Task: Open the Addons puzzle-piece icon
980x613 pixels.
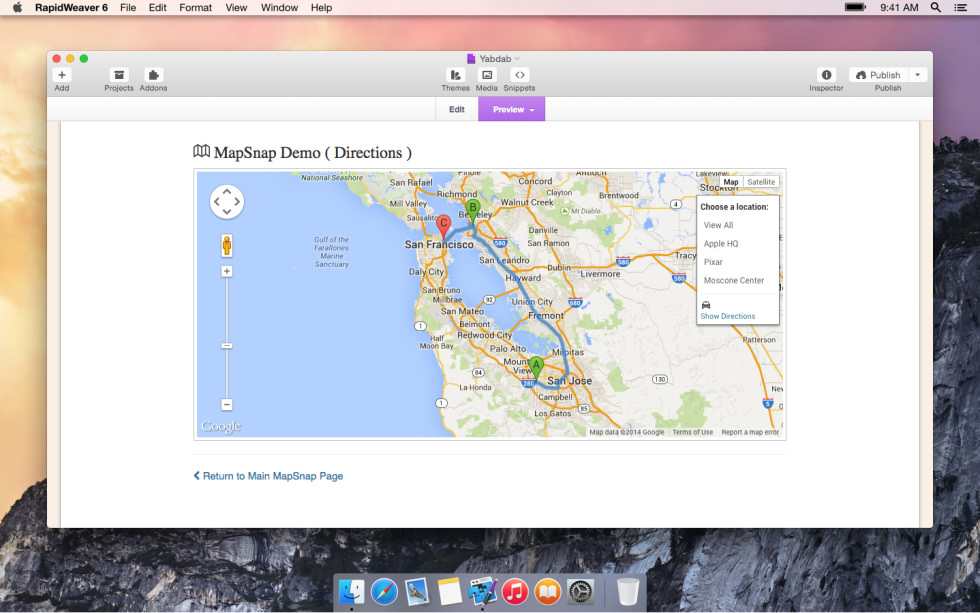Action: [153, 75]
